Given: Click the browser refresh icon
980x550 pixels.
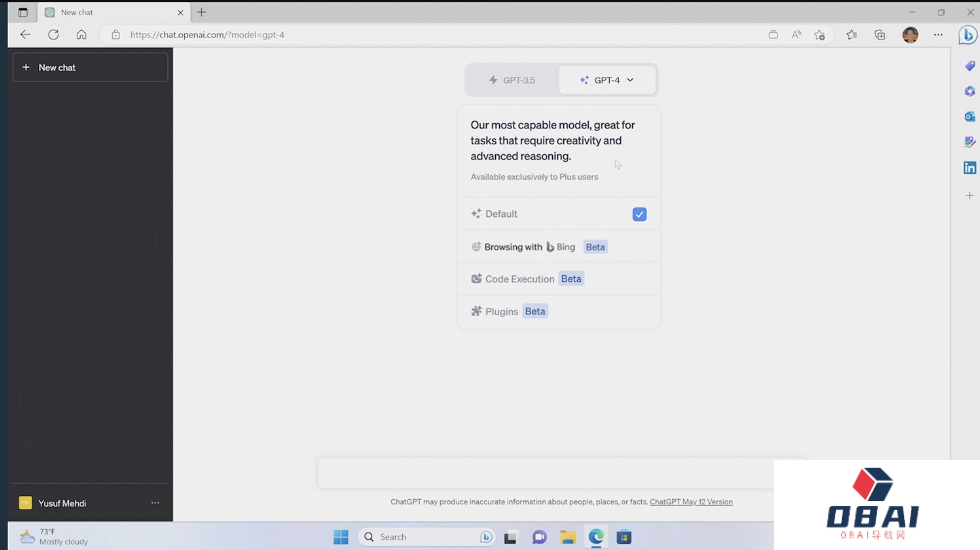Looking at the screenshot, I should [53, 35].
